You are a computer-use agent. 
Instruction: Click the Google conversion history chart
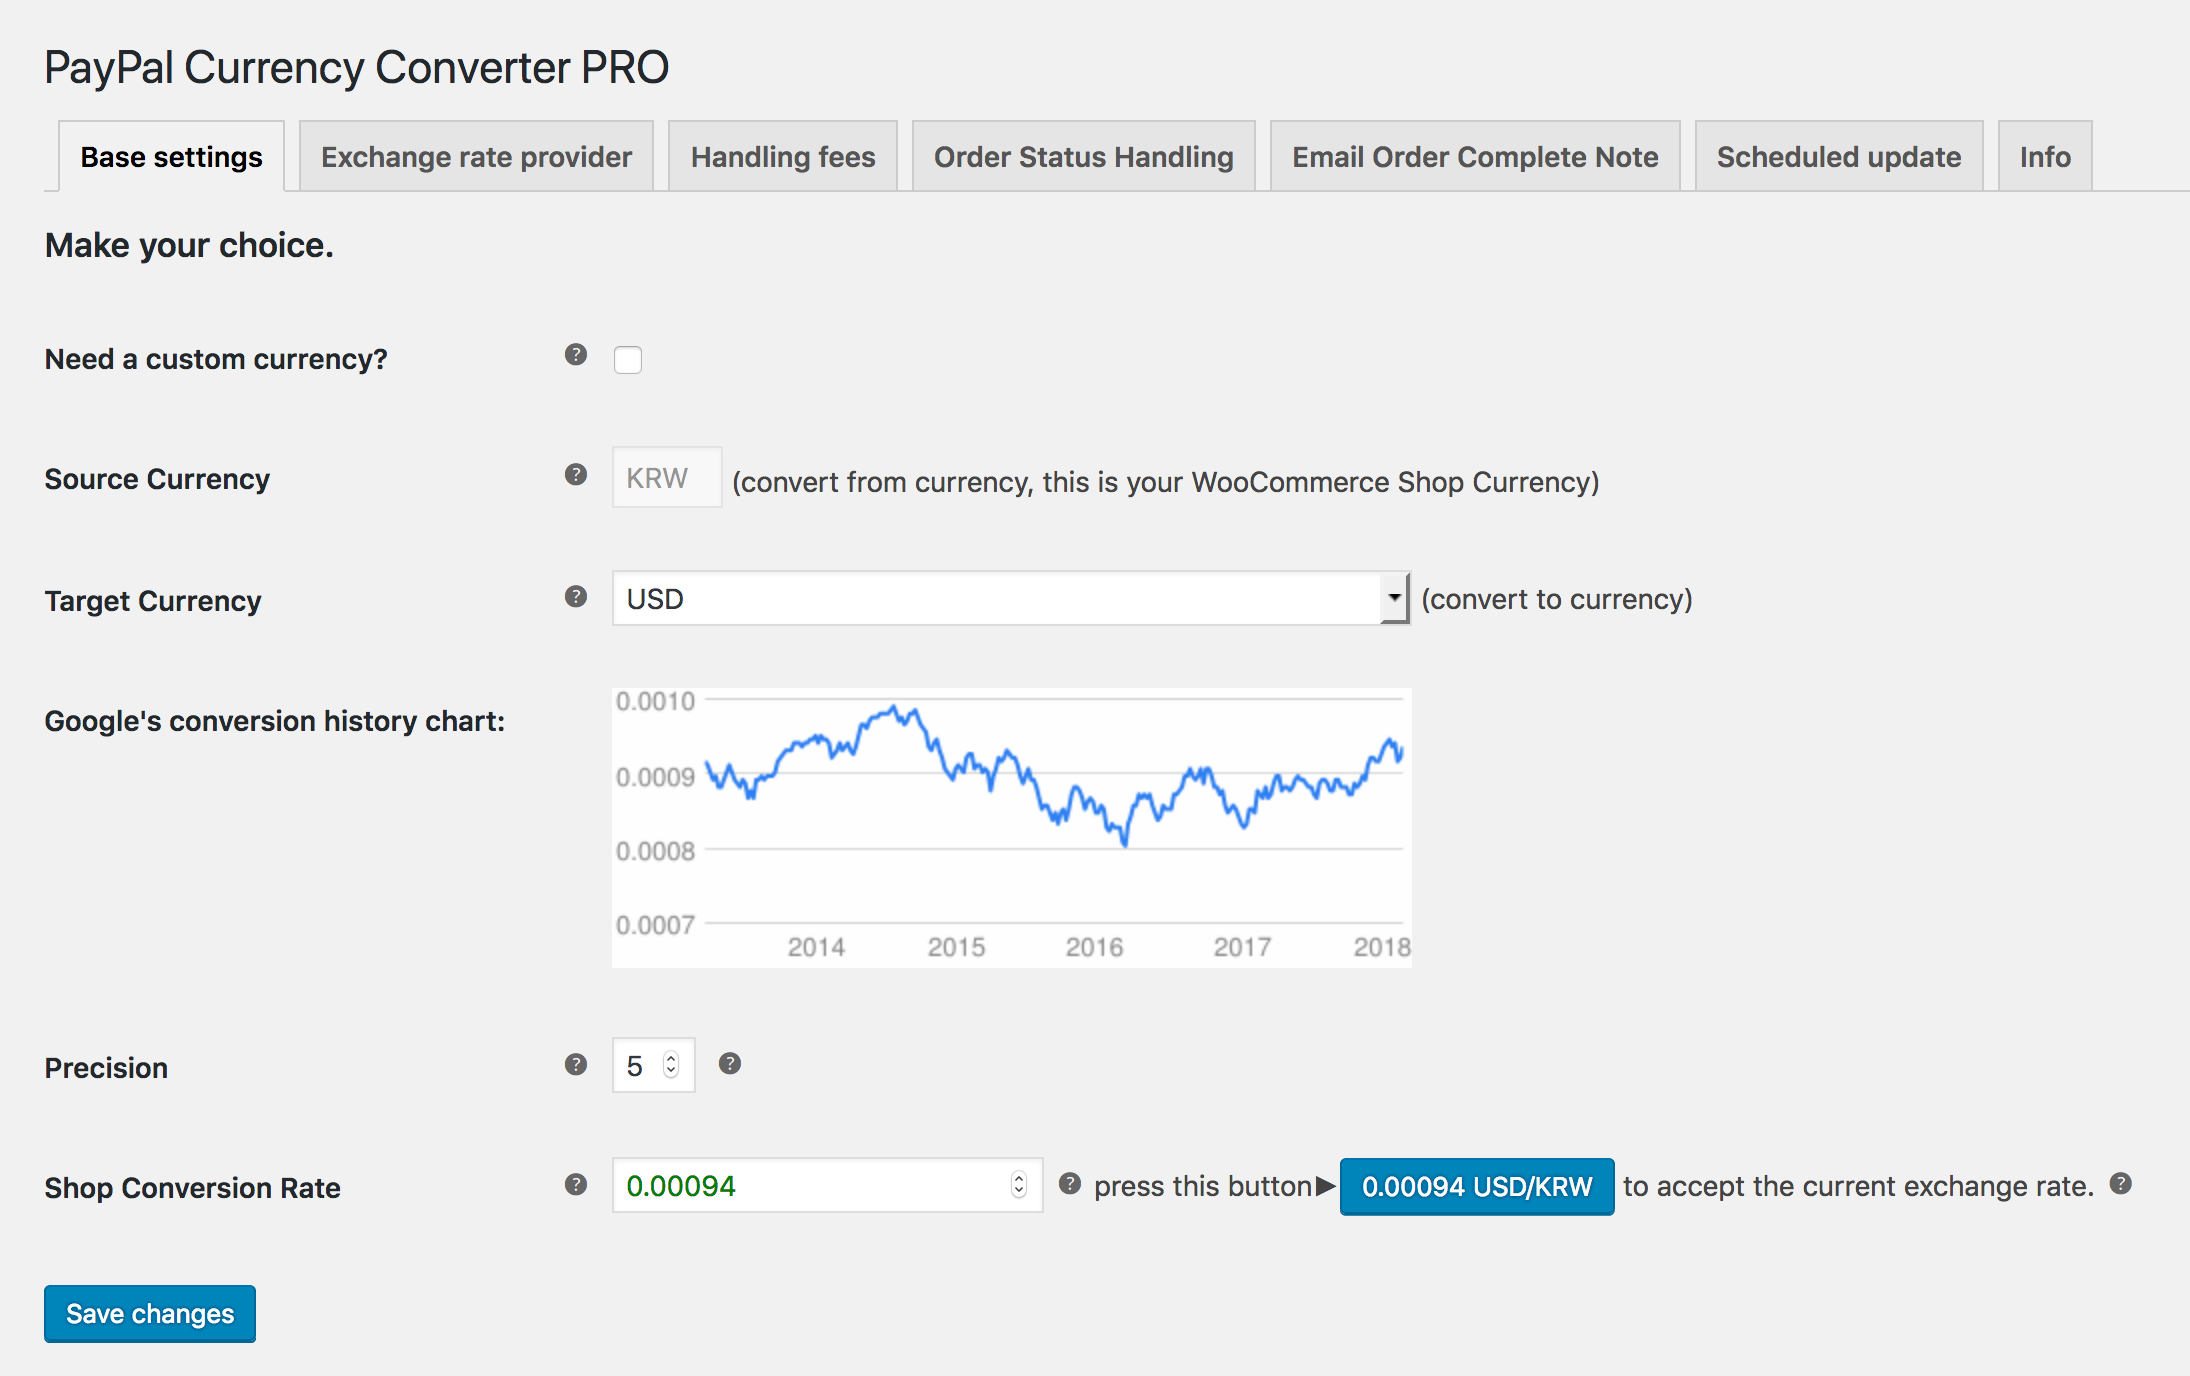point(1011,827)
